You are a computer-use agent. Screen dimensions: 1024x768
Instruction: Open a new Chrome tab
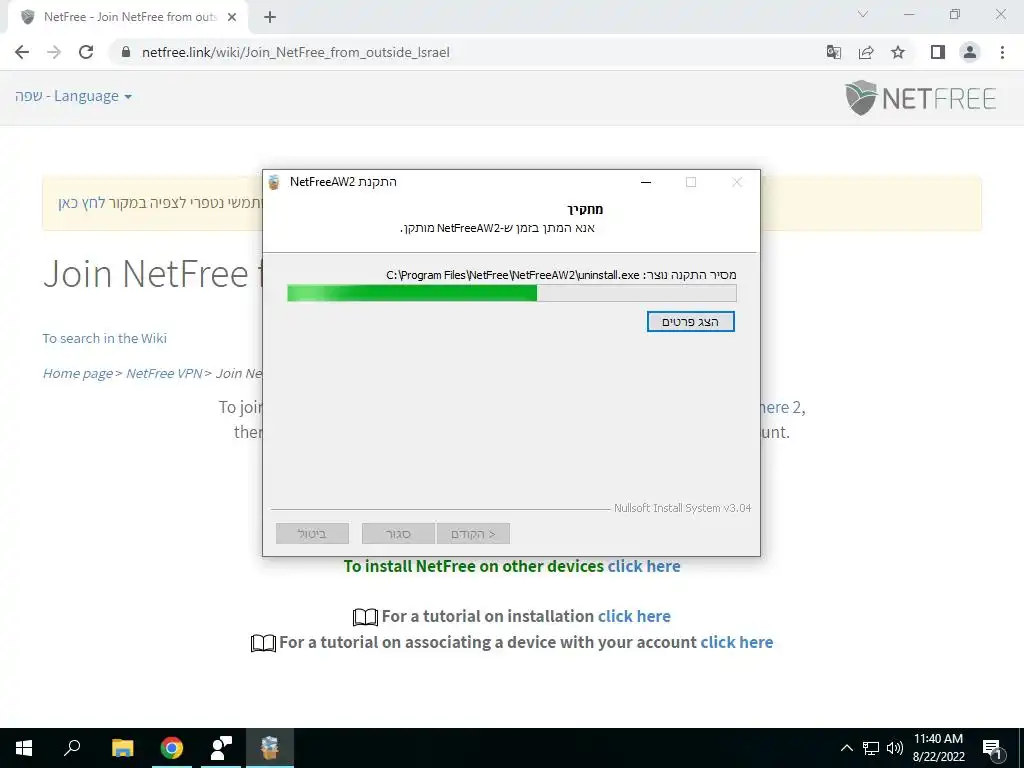(270, 17)
